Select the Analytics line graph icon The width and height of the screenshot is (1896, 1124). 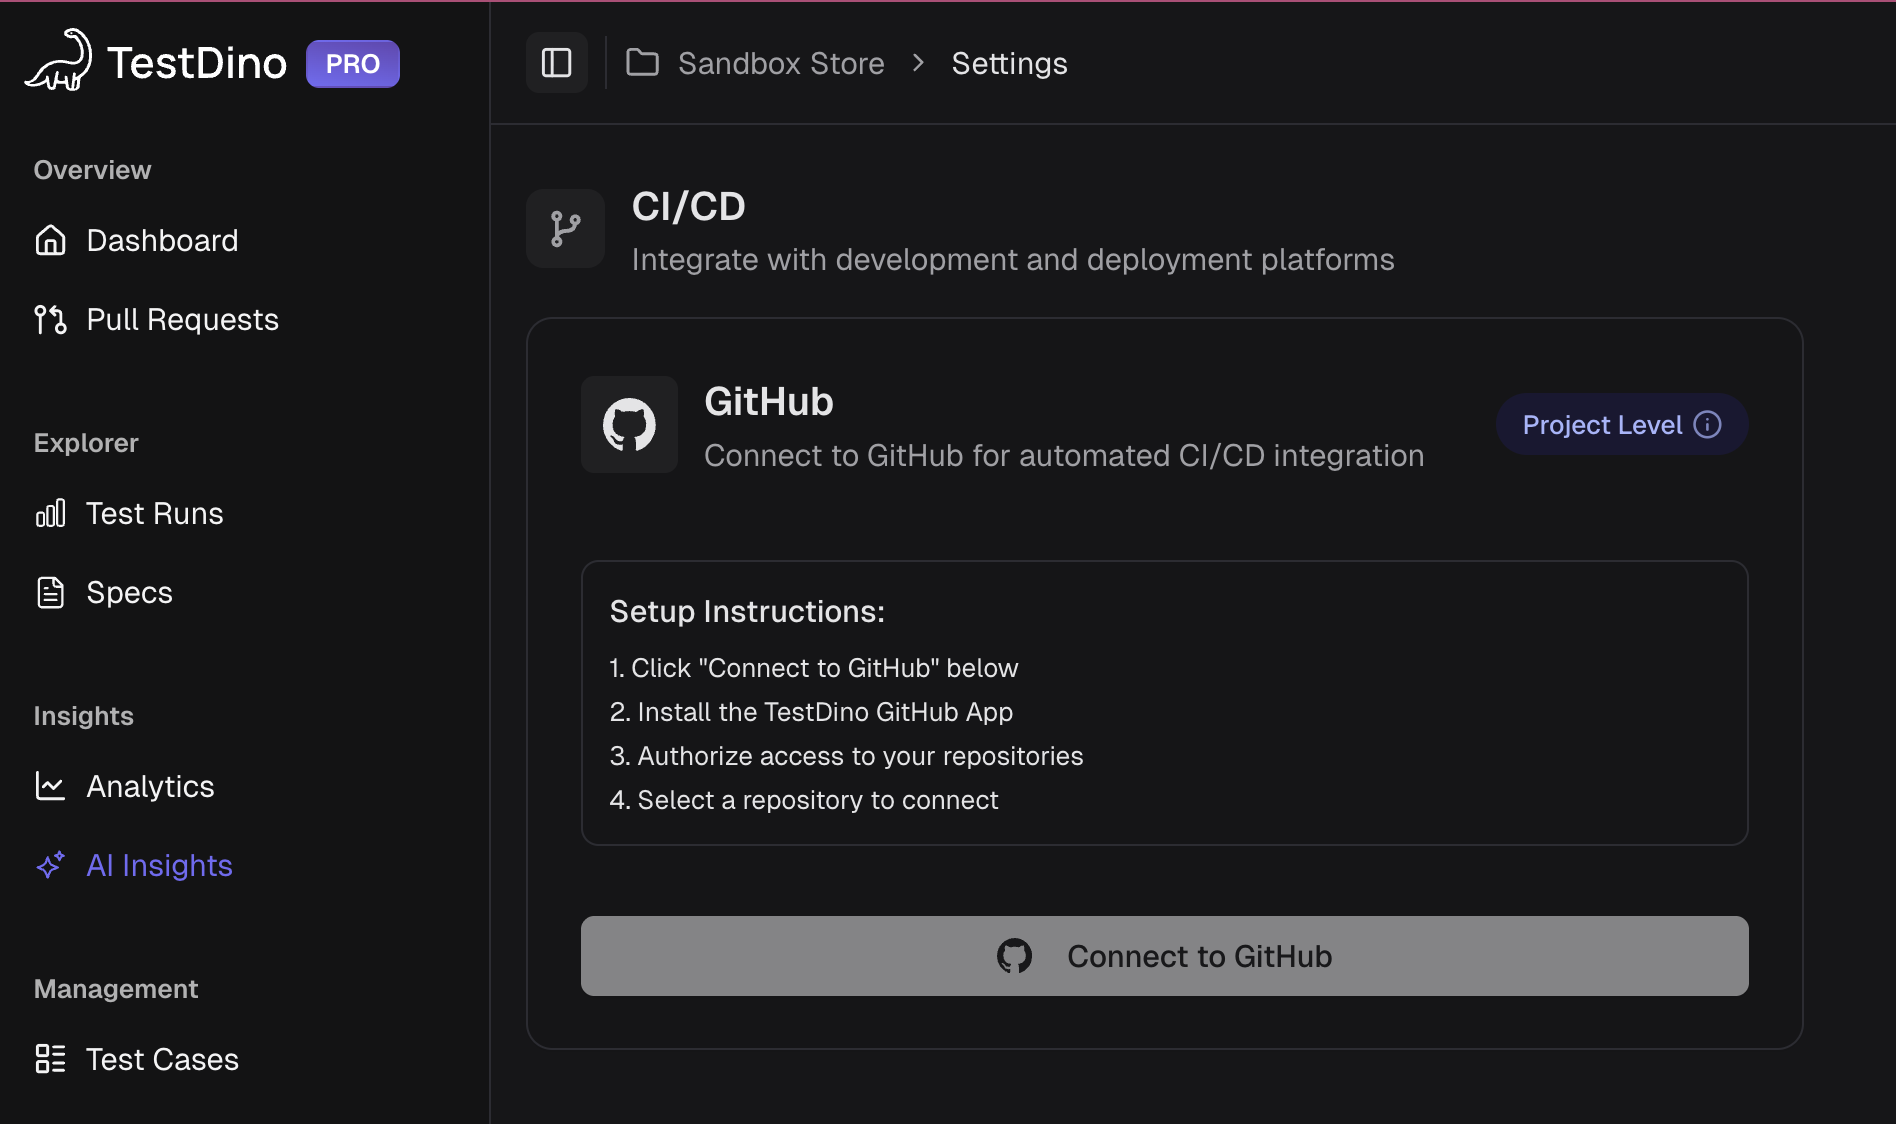pos(50,786)
